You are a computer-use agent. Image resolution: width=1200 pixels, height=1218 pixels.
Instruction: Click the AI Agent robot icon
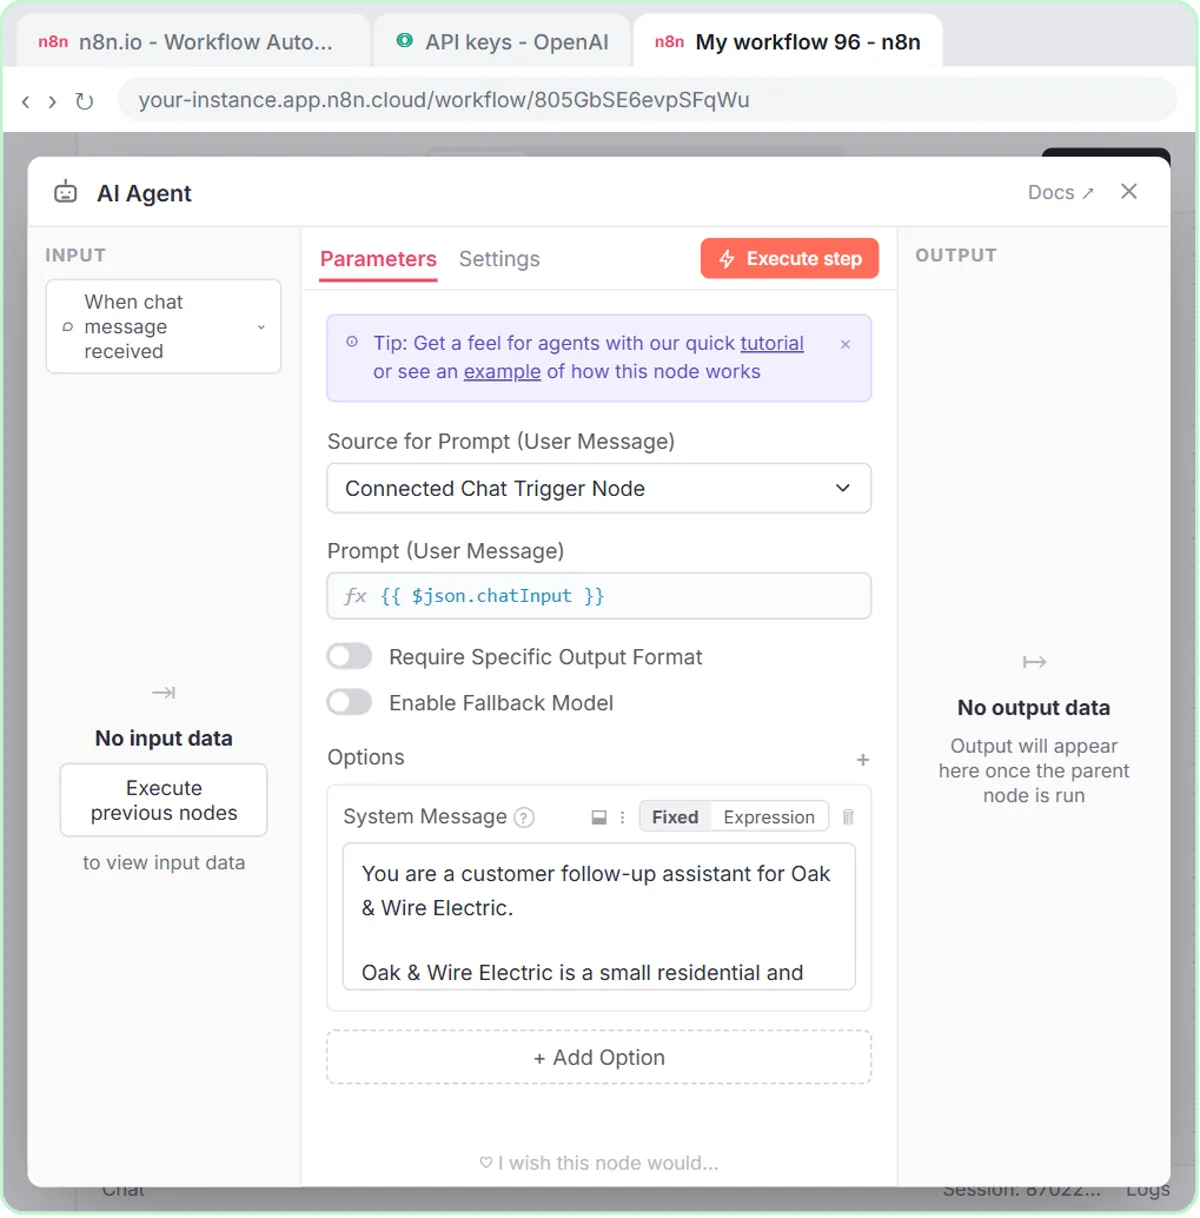(x=65, y=192)
